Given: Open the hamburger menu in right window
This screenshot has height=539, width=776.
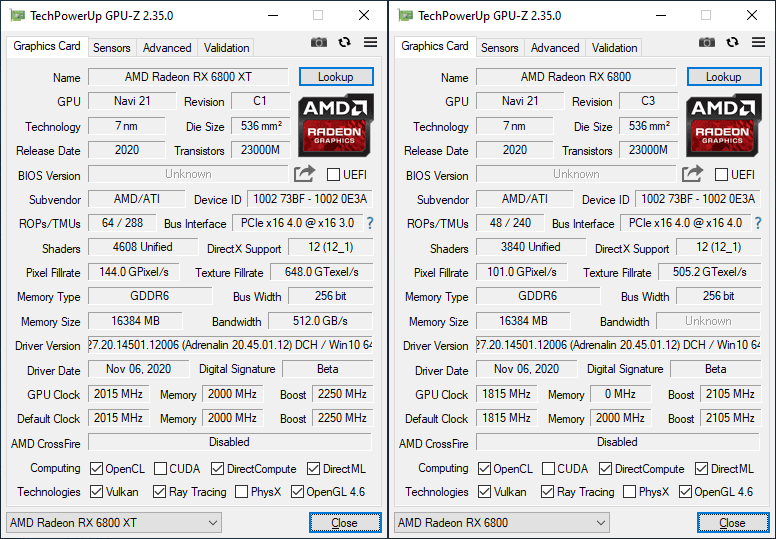Looking at the screenshot, I should click(758, 43).
